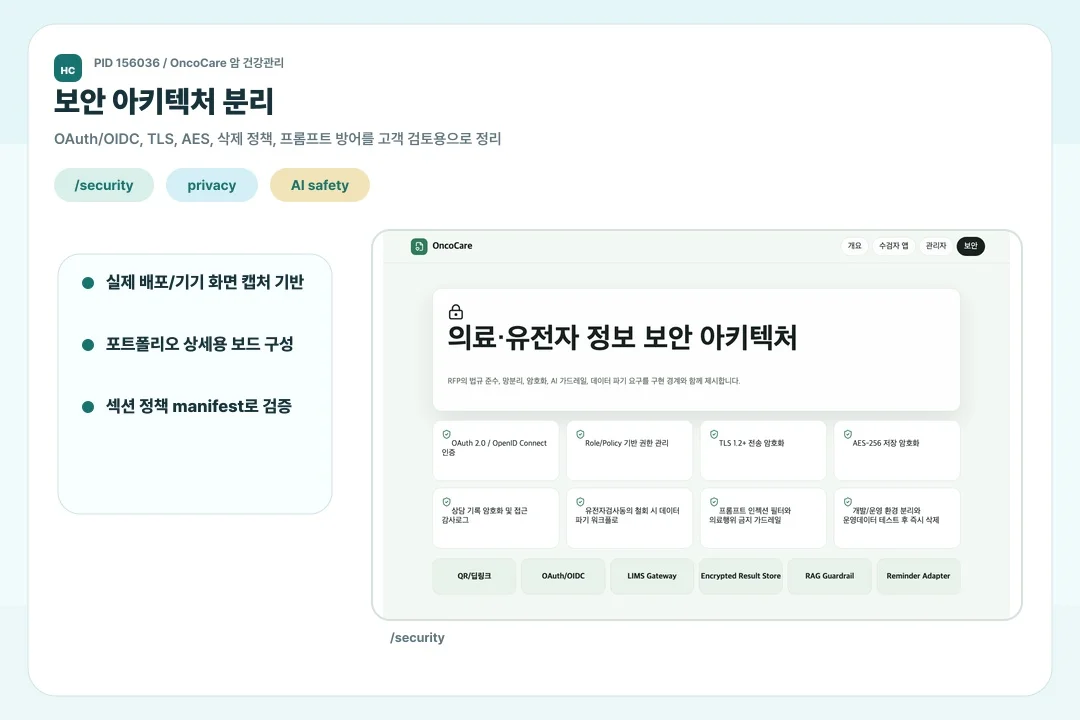Screen dimensions: 1080x720
Task: Click shield icon on TLS 1.2+ card
Action: tap(714, 434)
